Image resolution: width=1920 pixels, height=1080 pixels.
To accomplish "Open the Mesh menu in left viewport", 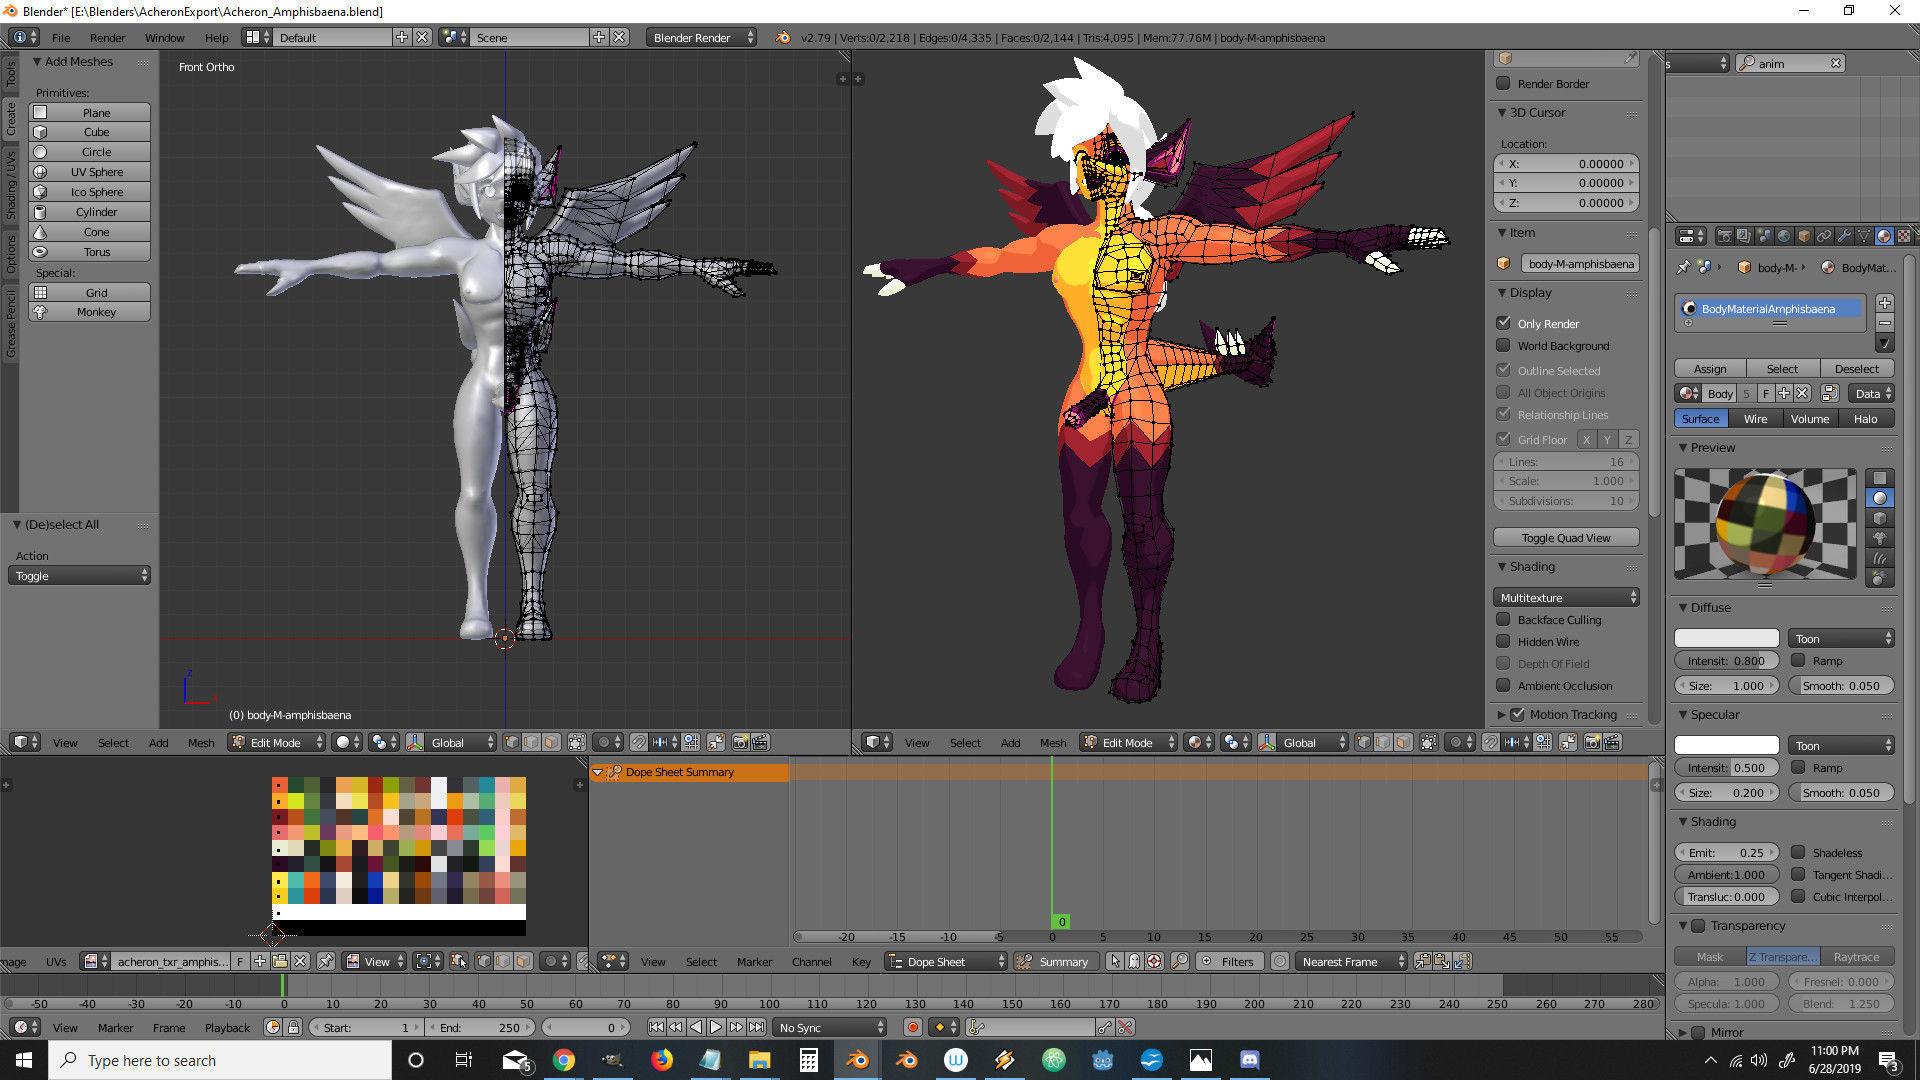I will (201, 742).
